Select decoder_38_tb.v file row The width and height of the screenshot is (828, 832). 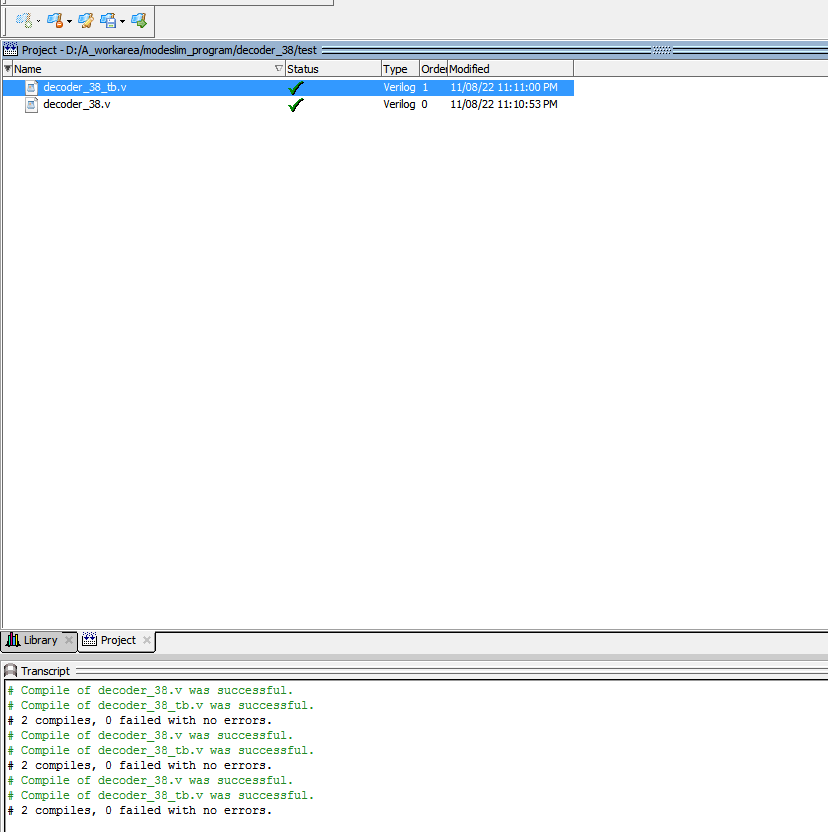tap(288, 88)
